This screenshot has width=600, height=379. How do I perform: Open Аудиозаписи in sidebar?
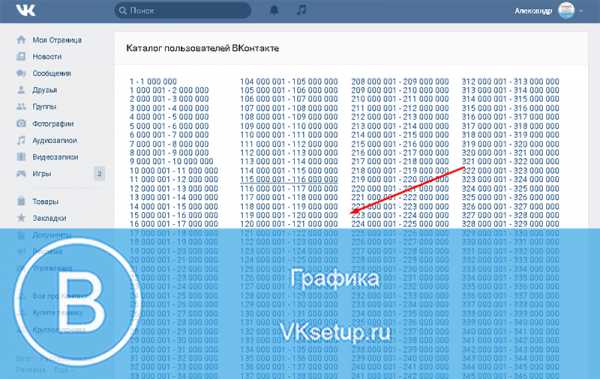point(55,140)
